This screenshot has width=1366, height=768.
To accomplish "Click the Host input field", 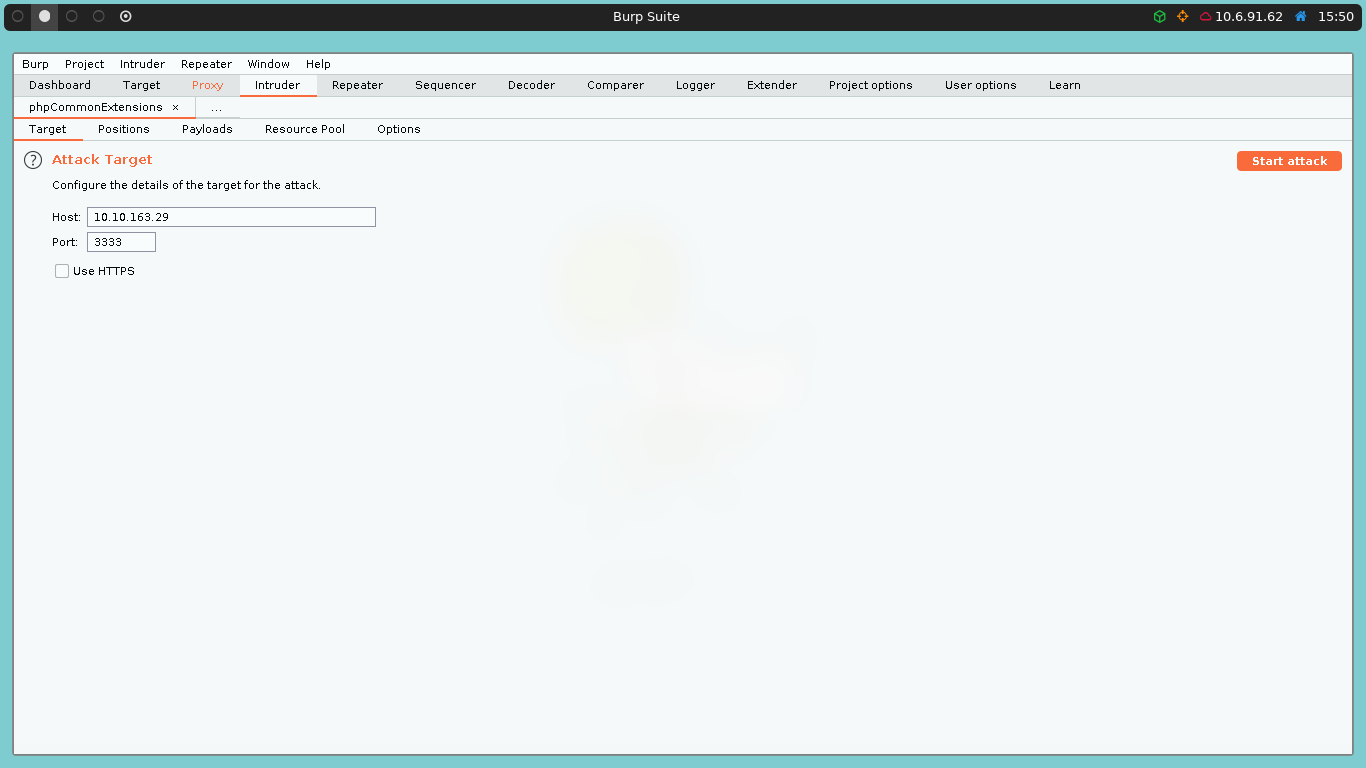I will click(231, 217).
